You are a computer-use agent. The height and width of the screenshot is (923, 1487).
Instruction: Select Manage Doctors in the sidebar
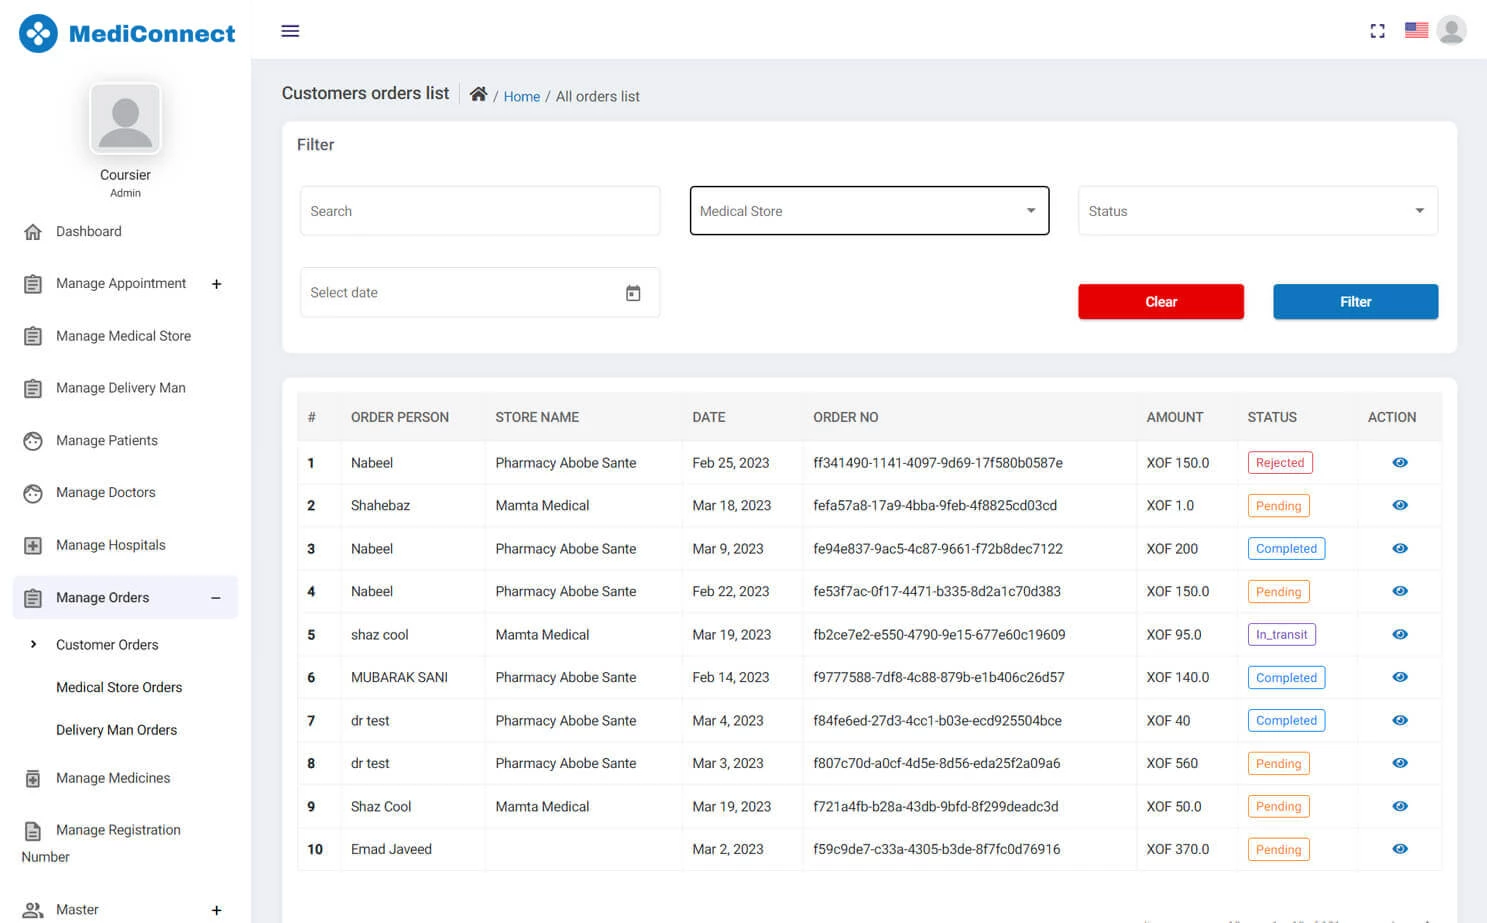pyautogui.click(x=105, y=492)
